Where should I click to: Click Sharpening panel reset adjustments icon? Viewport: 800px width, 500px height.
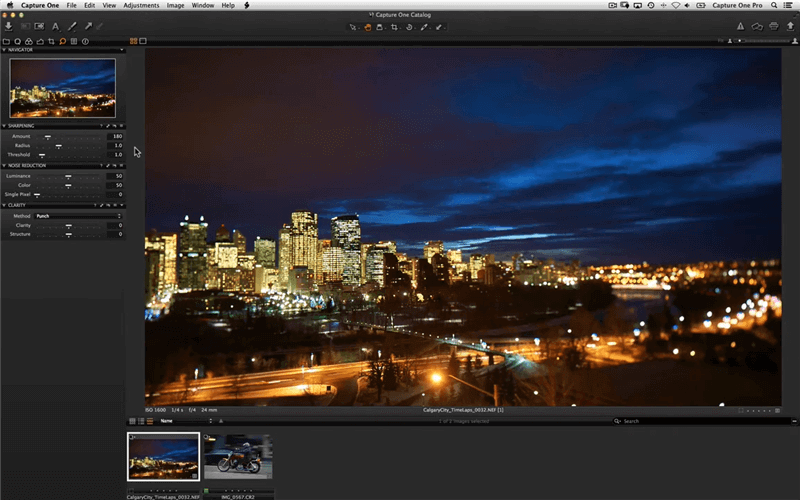[x=114, y=126]
